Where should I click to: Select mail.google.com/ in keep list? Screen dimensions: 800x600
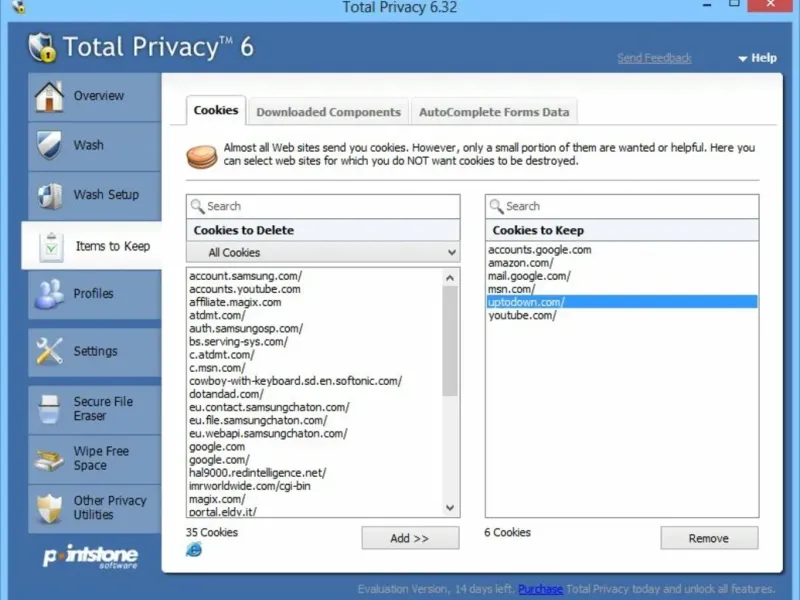tap(530, 277)
